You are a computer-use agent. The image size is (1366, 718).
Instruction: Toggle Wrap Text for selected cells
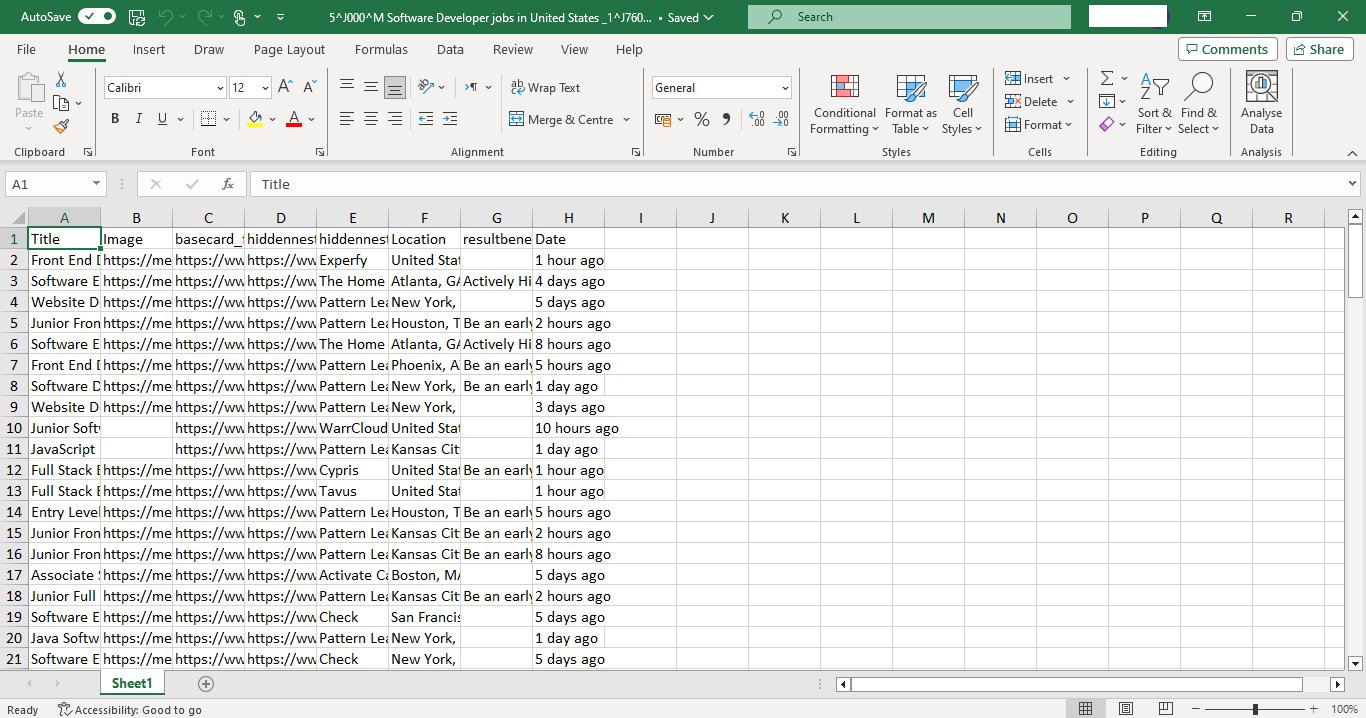(545, 88)
